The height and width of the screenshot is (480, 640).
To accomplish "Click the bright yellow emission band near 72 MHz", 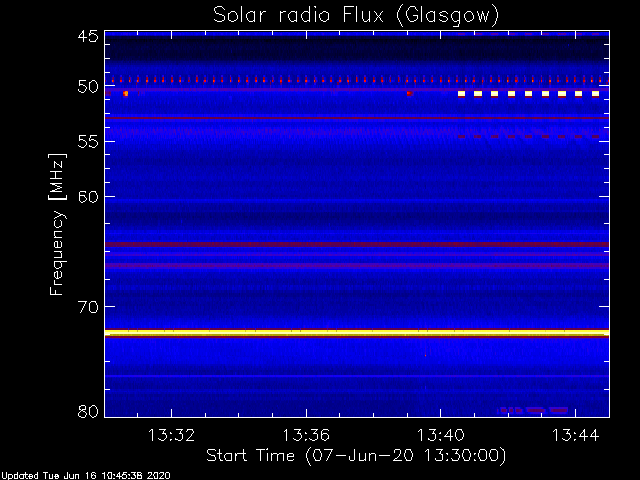I will (x=357, y=333).
